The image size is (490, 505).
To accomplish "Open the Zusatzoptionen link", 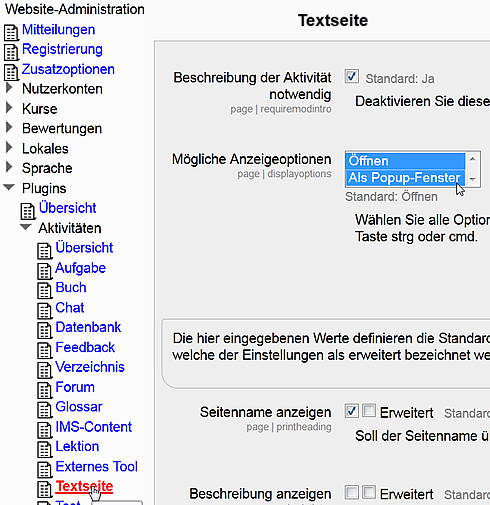I will (x=68, y=69).
